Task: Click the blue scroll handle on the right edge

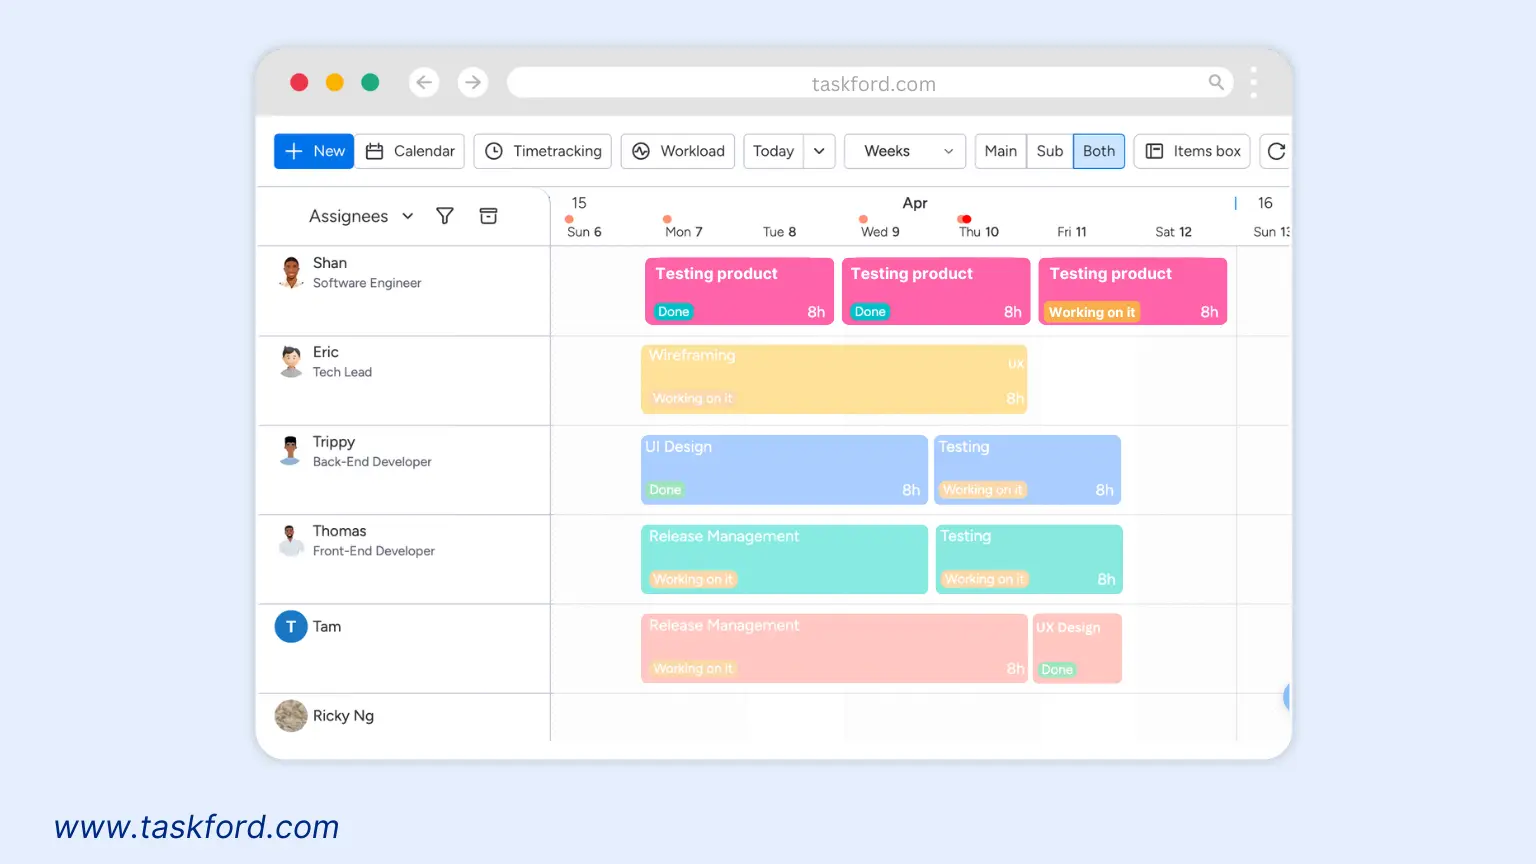Action: (x=1288, y=697)
